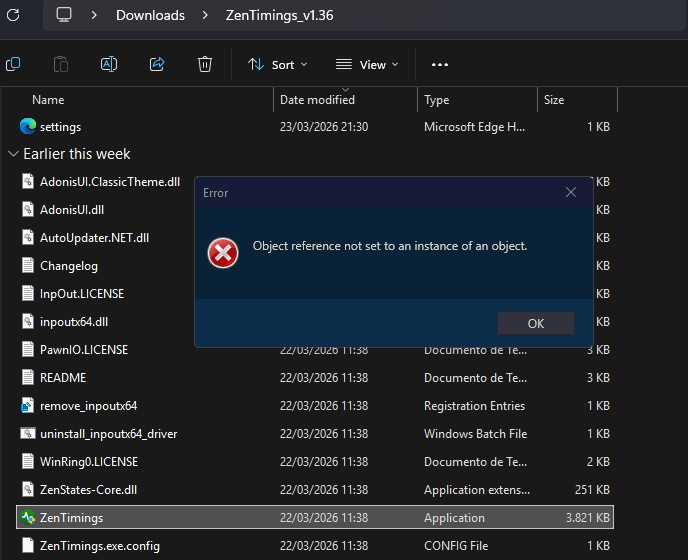Open the Sort dropdown menu
Image resolution: width=688 pixels, height=560 pixels.
278,64
